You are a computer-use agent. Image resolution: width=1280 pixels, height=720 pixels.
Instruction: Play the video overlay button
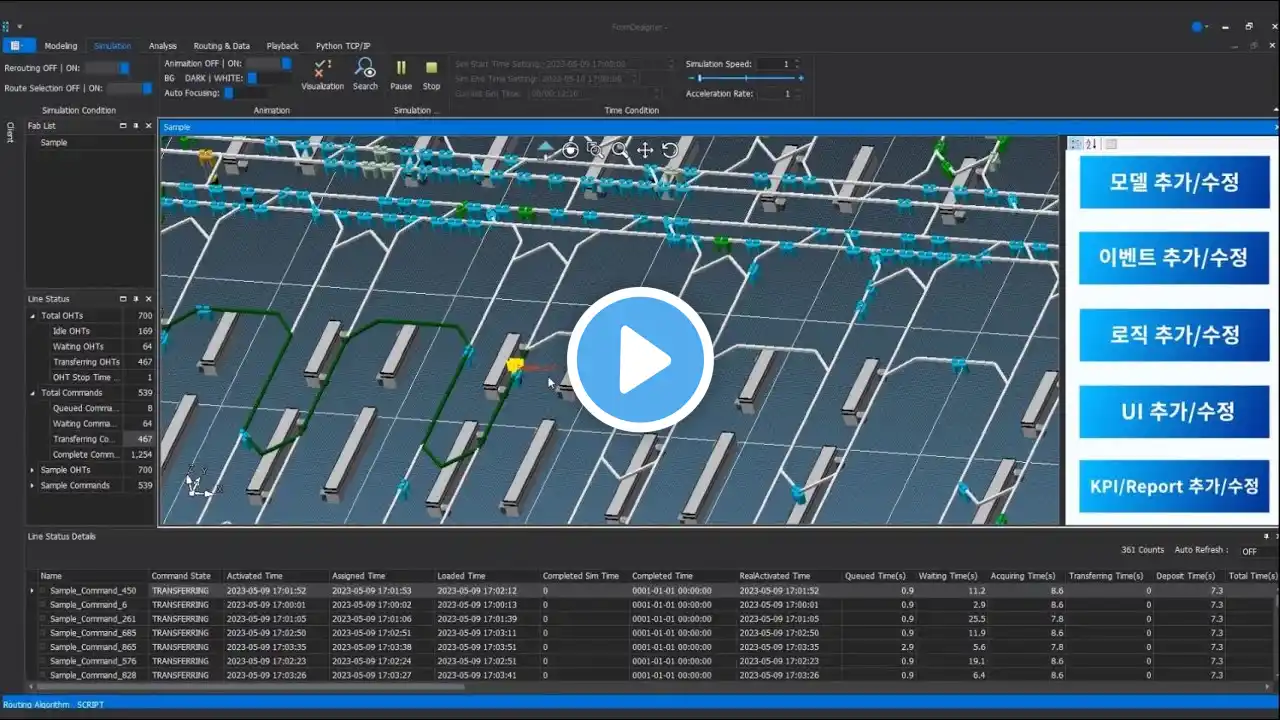tap(640, 360)
